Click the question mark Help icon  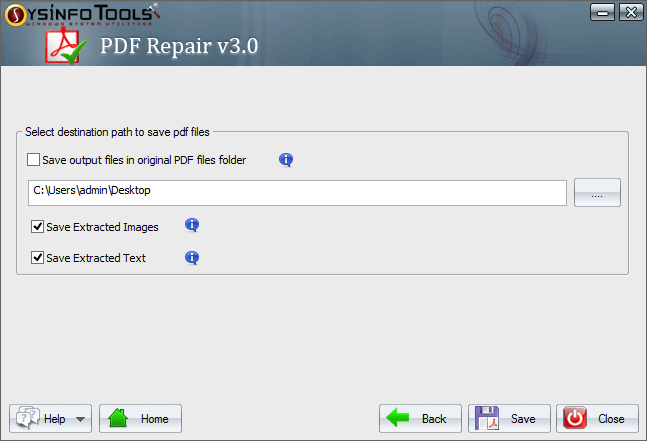point(27,418)
